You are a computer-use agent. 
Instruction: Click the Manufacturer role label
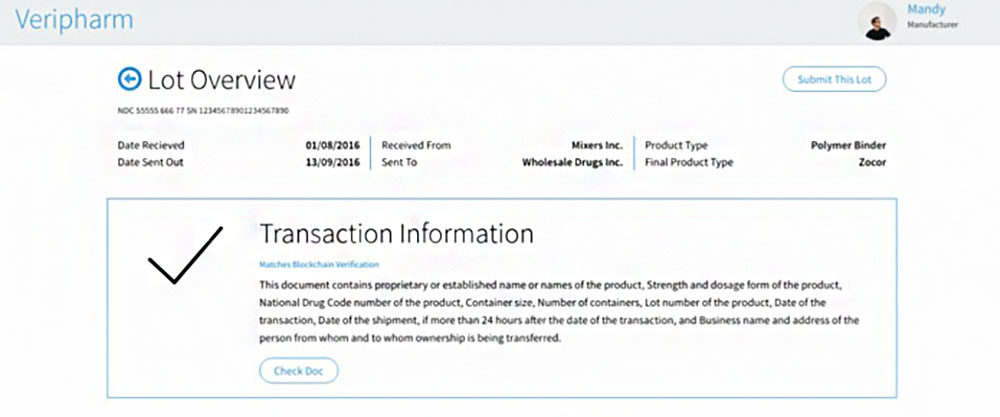(932, 26)
